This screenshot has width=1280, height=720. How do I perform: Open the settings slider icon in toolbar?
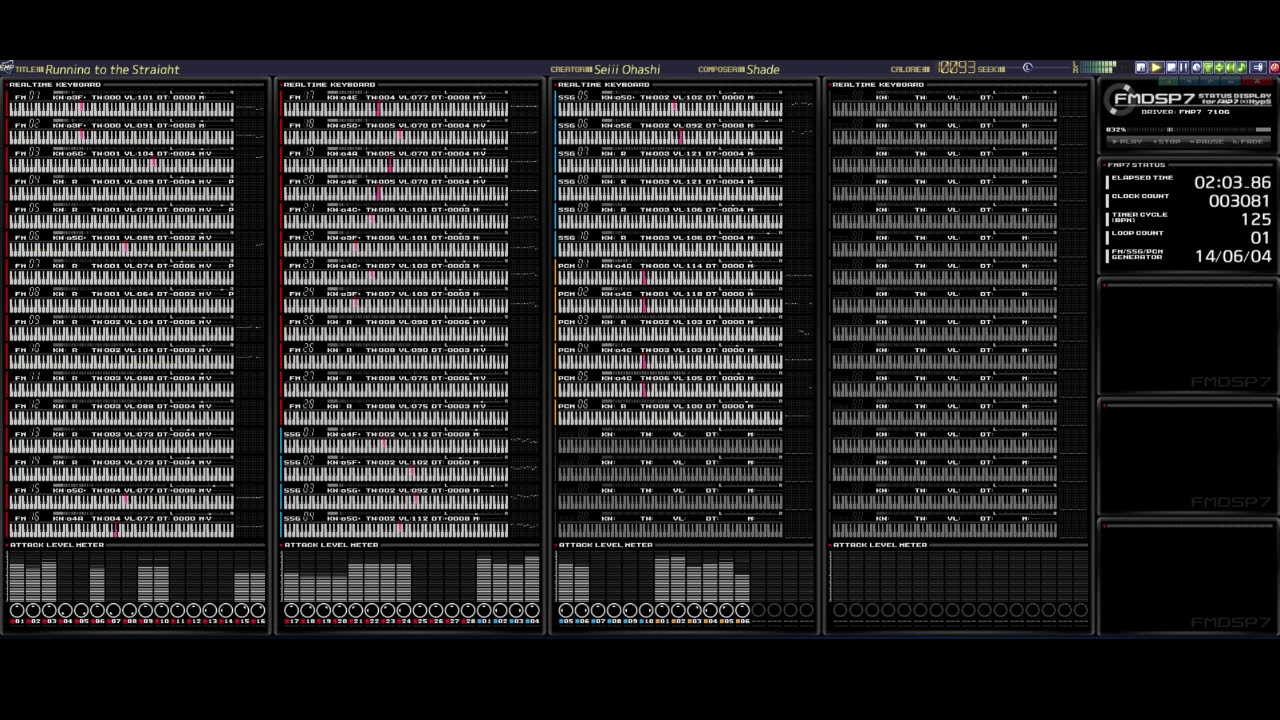click(1258, 67)
